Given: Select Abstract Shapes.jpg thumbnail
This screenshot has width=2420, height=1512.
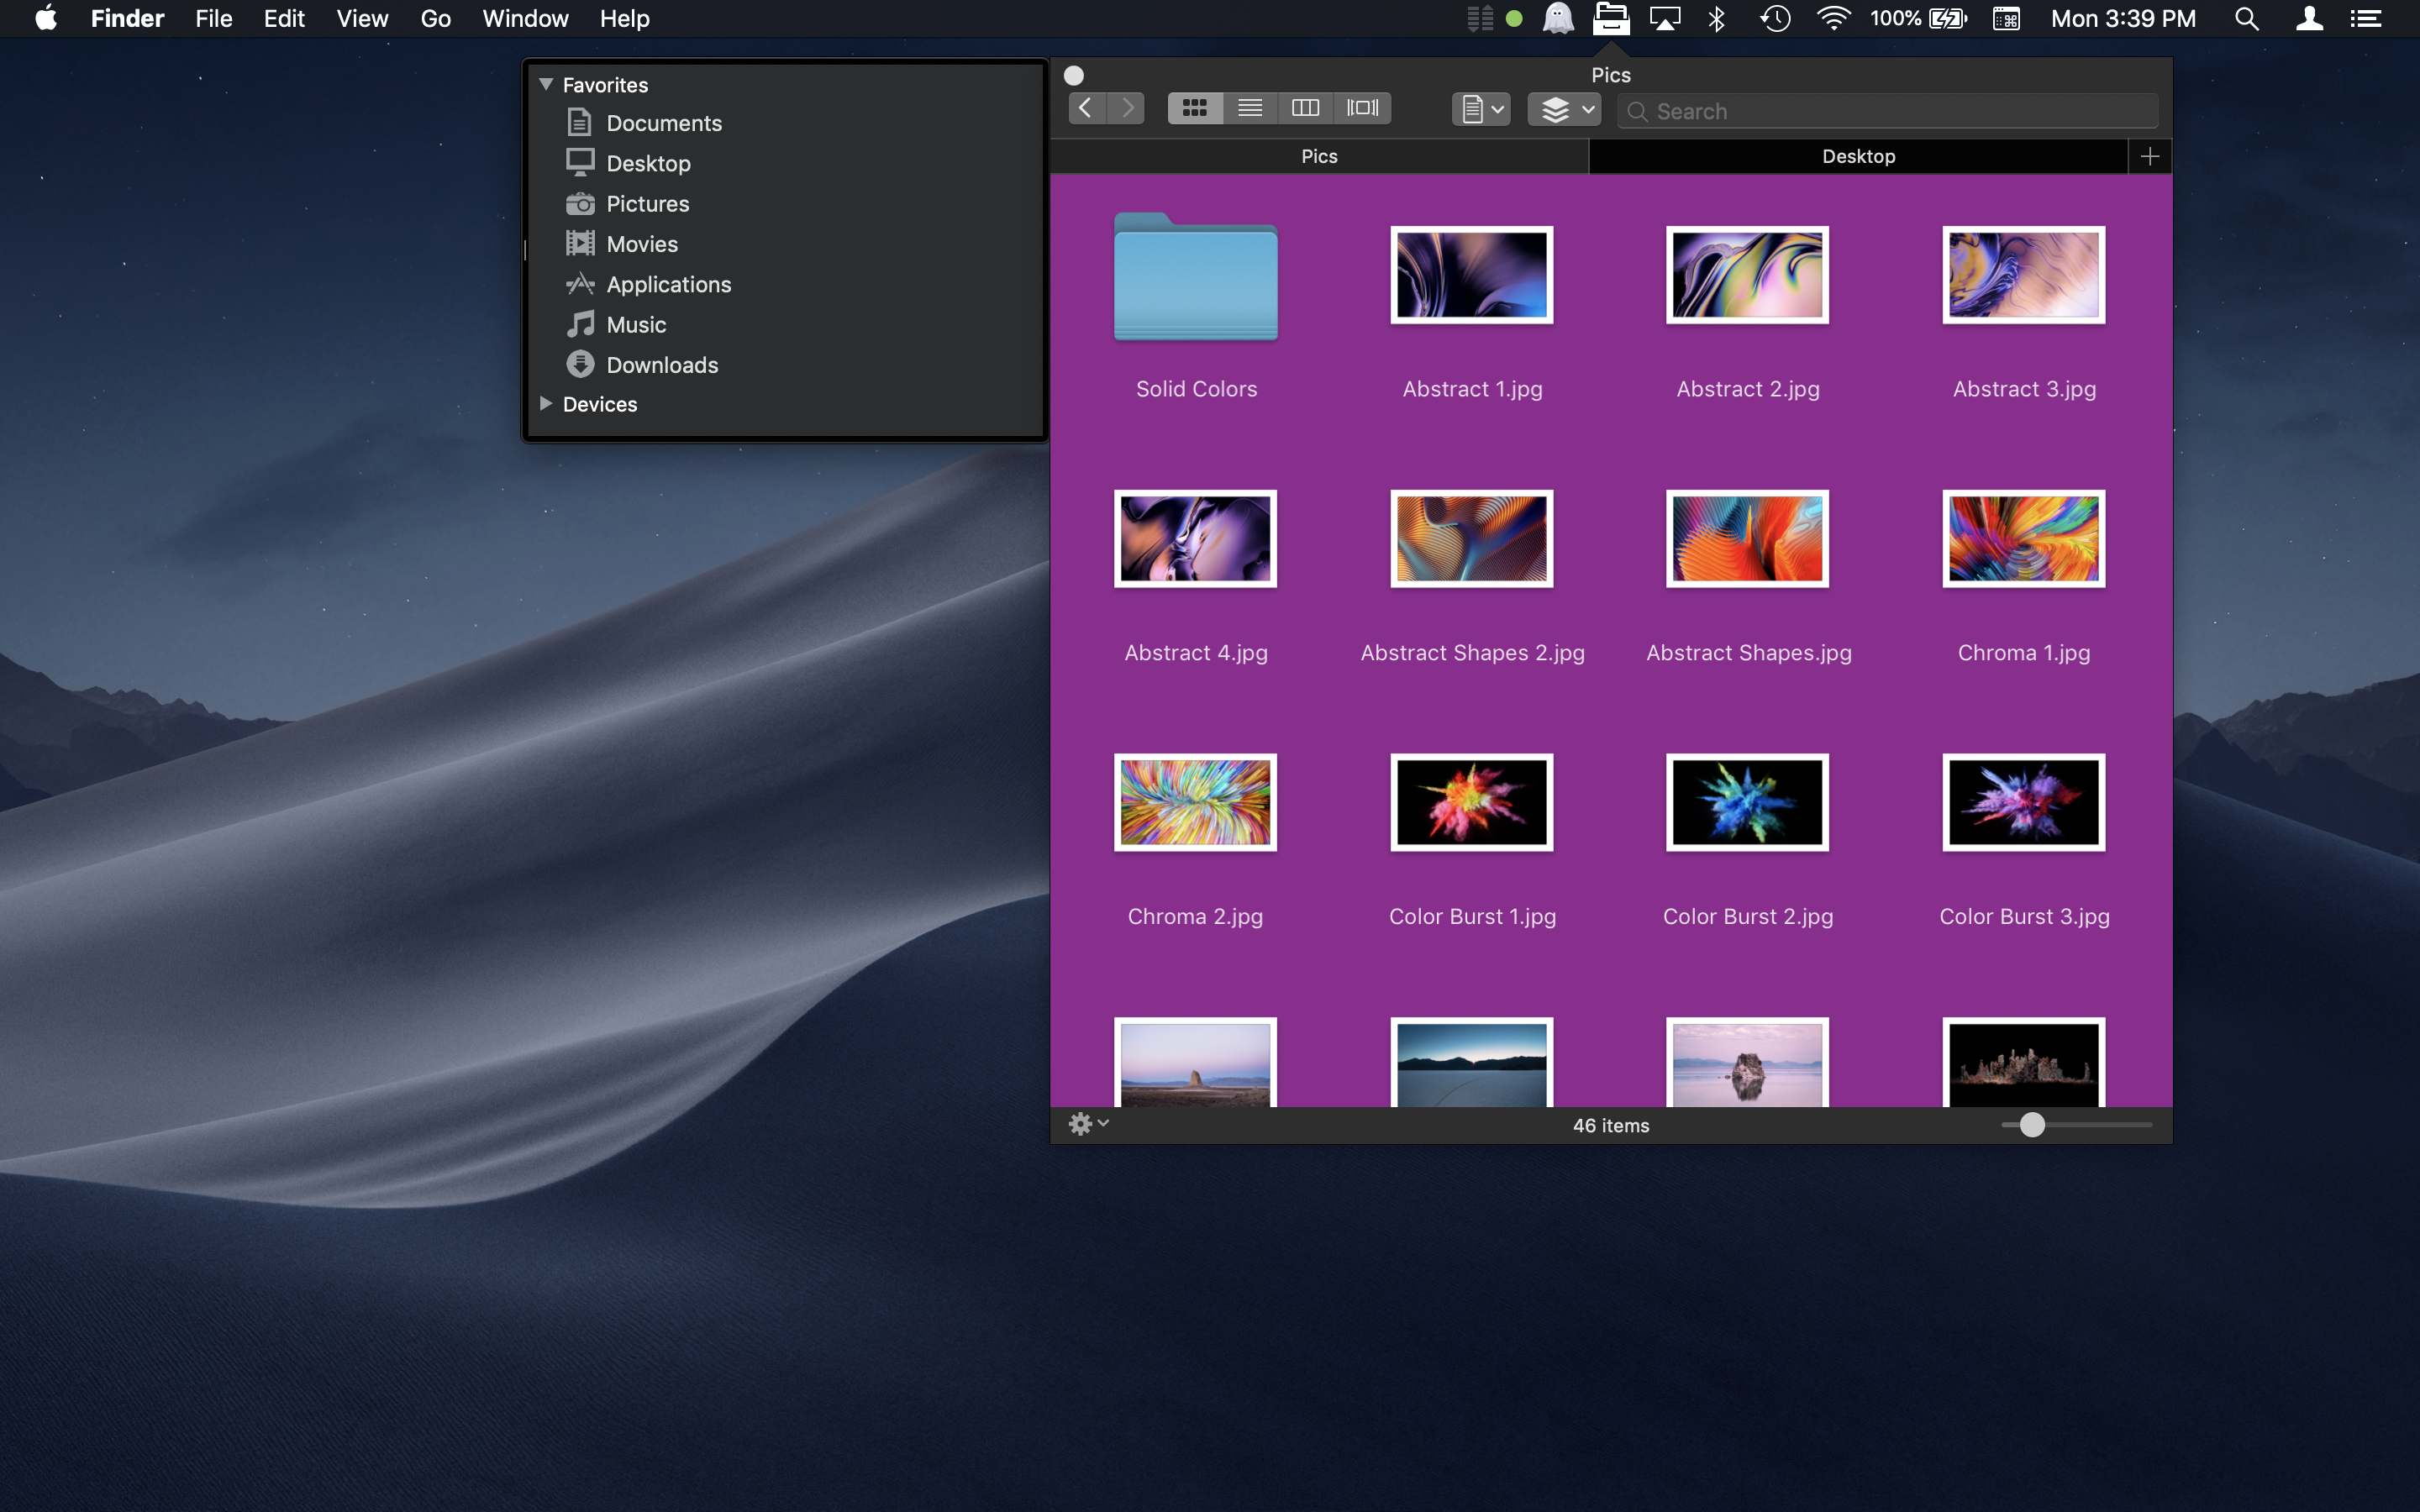Looking at the screenshot, I should pyautogui.click(x=1747, y=539).
